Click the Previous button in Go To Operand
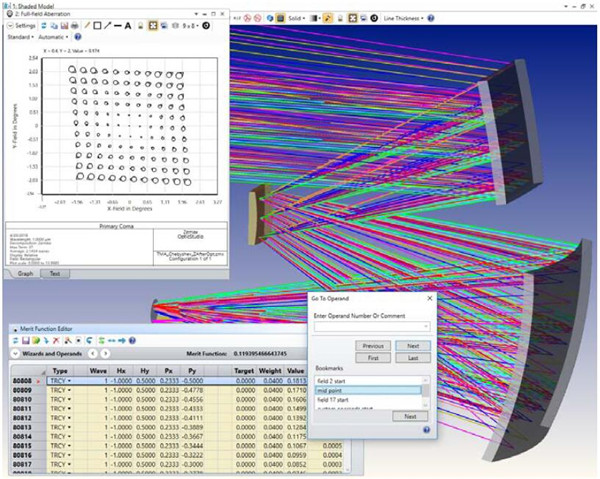The width and height of the screenshot is (600, 479). pos(372,345)
